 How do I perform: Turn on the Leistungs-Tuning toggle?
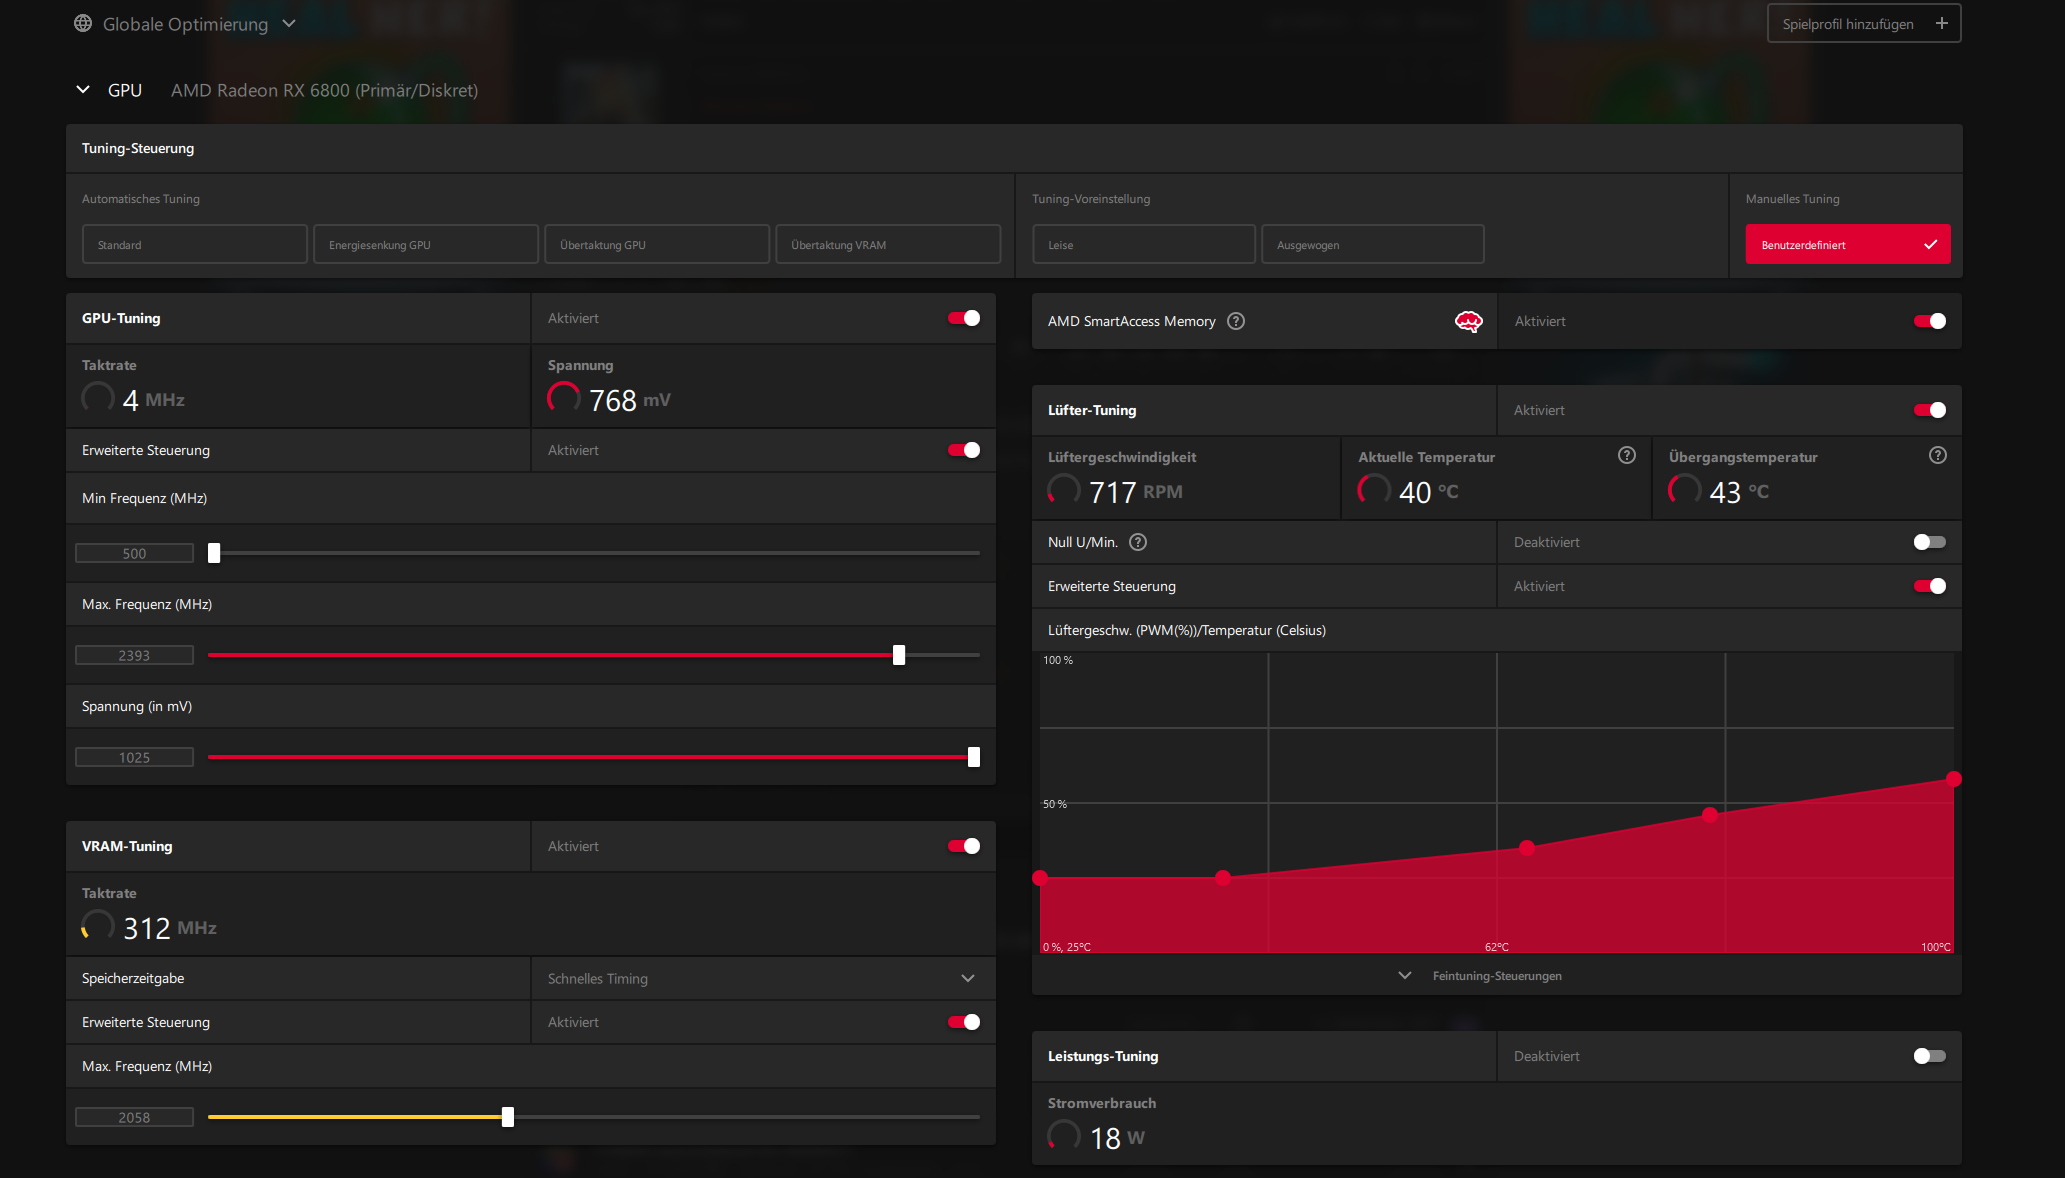point(1929,1056)
